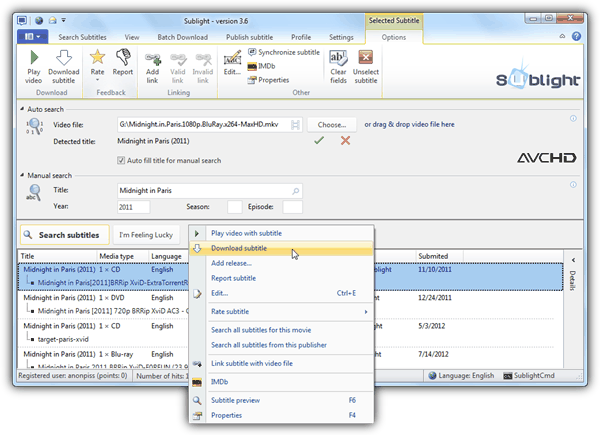
Task: Click SublightCmd in status bar
Action: [x=529, y=376]
